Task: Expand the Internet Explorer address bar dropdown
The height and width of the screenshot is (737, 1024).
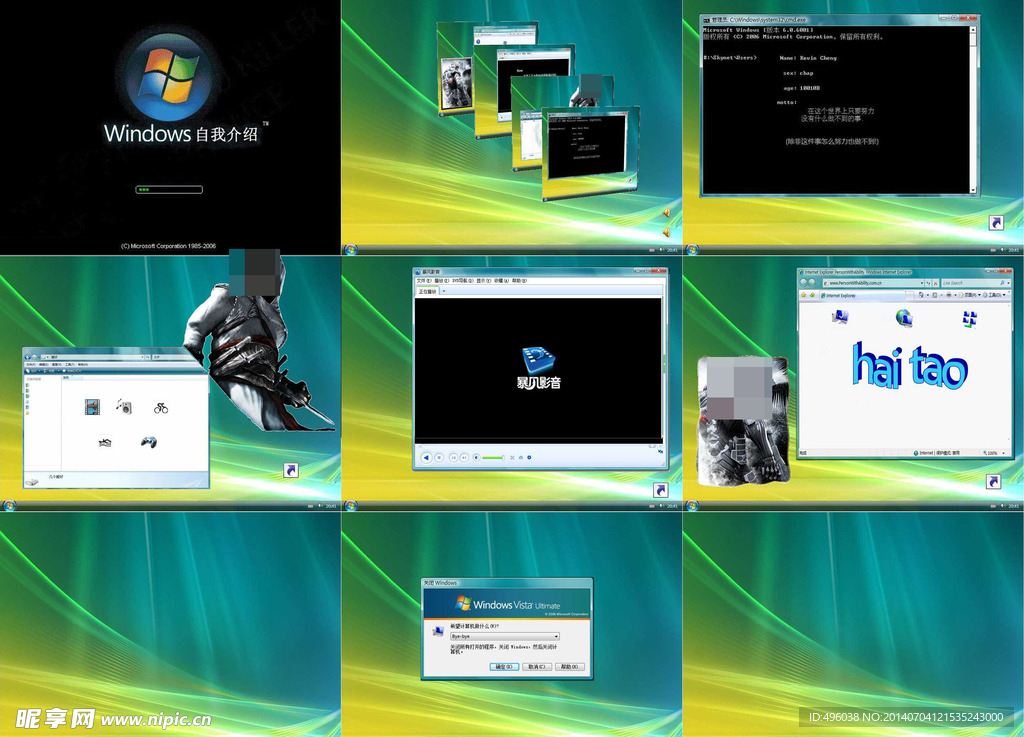Action: click(921, 283)
